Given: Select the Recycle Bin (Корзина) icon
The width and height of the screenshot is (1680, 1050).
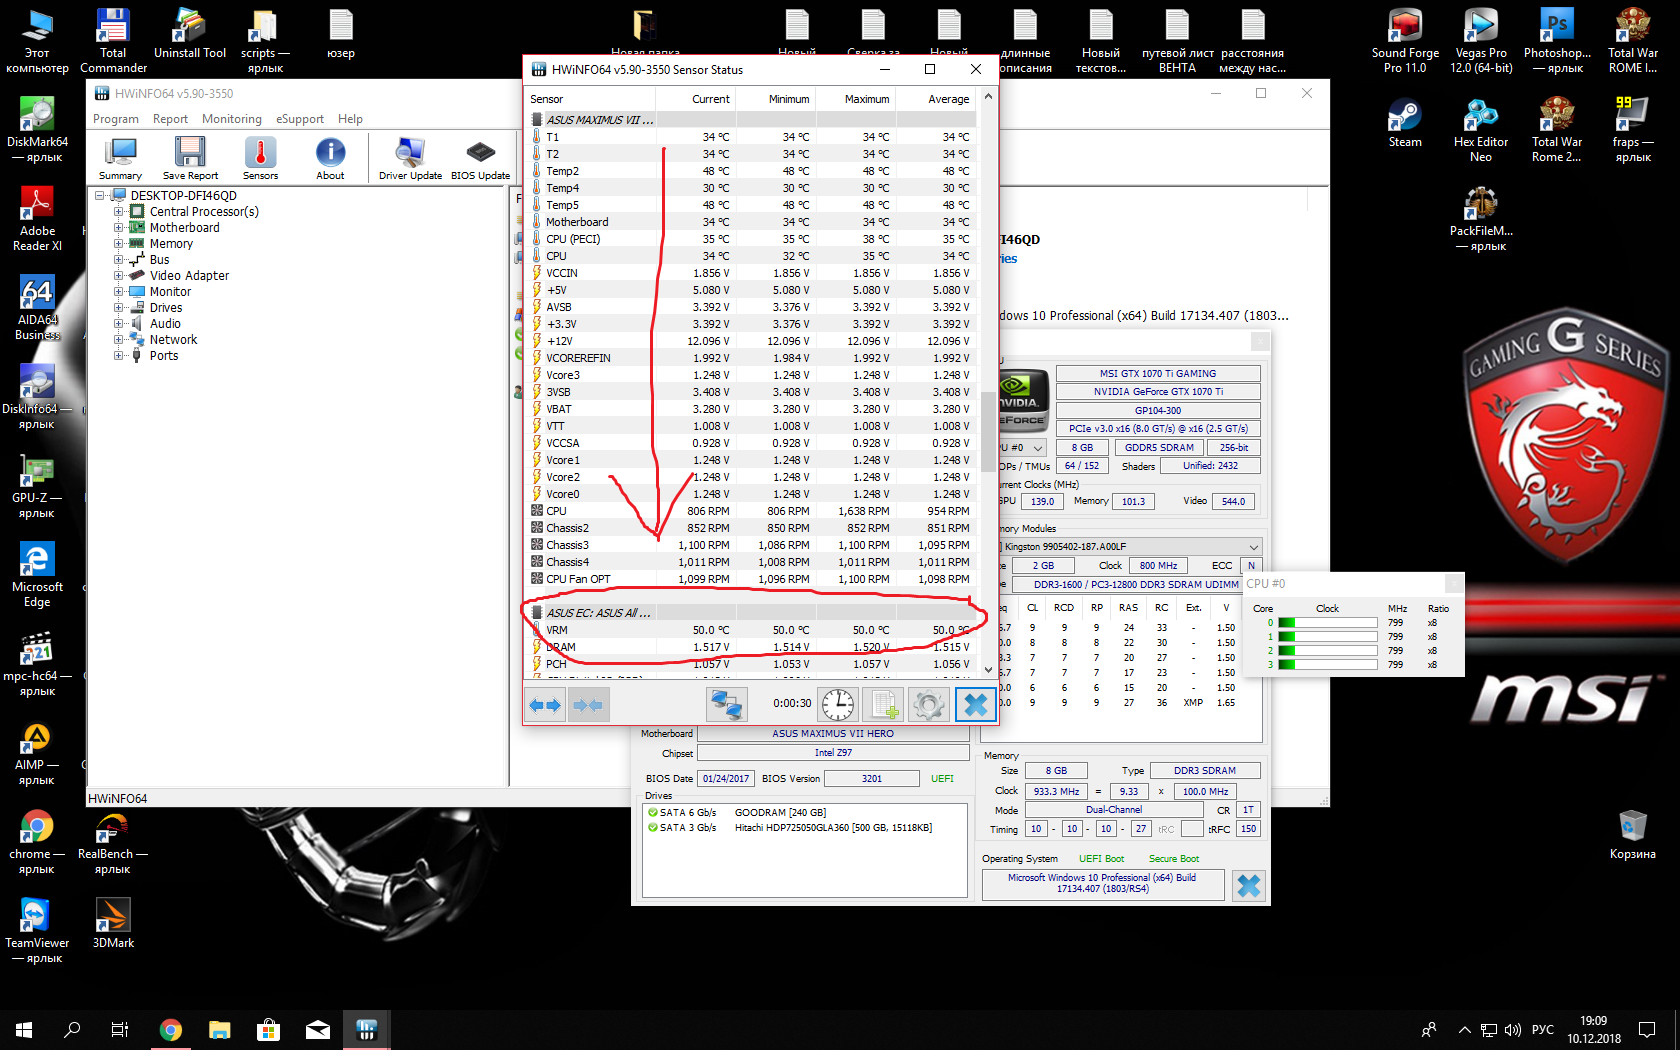Looking at the screenshot, I should [1633, 835].
